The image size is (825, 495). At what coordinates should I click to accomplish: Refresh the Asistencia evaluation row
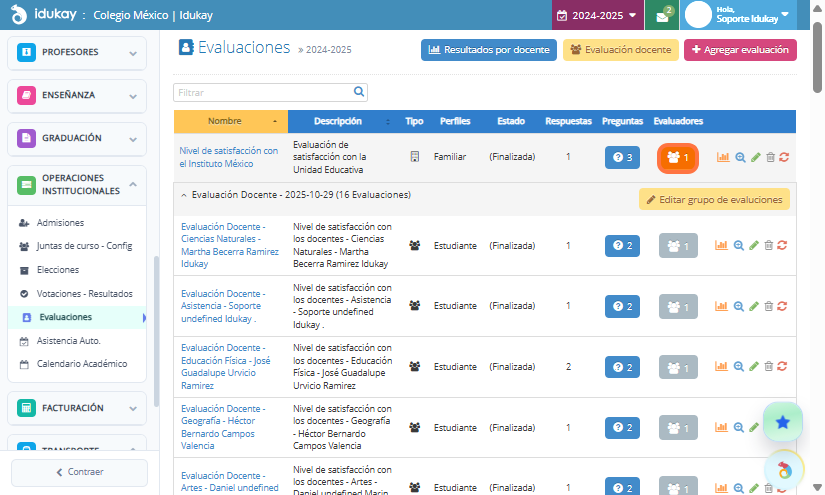(x=782, y=306)
